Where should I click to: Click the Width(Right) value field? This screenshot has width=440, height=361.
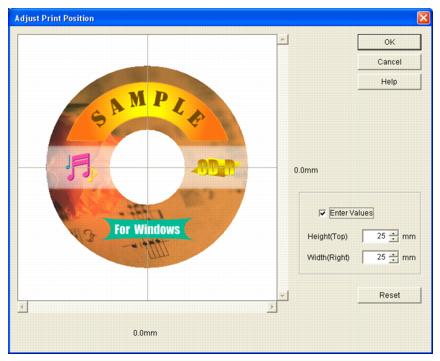(x=375, y=257)
